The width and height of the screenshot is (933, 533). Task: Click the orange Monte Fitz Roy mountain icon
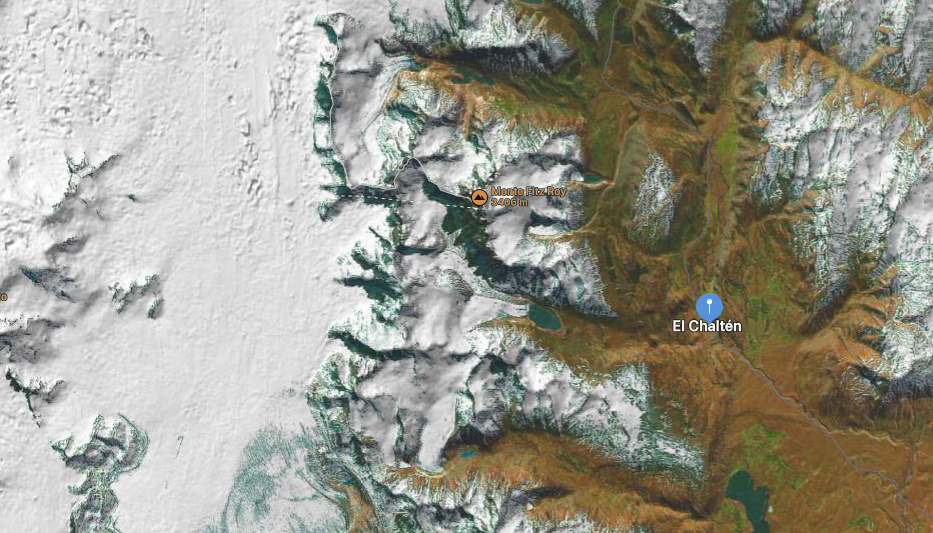(x=479, y=197)
